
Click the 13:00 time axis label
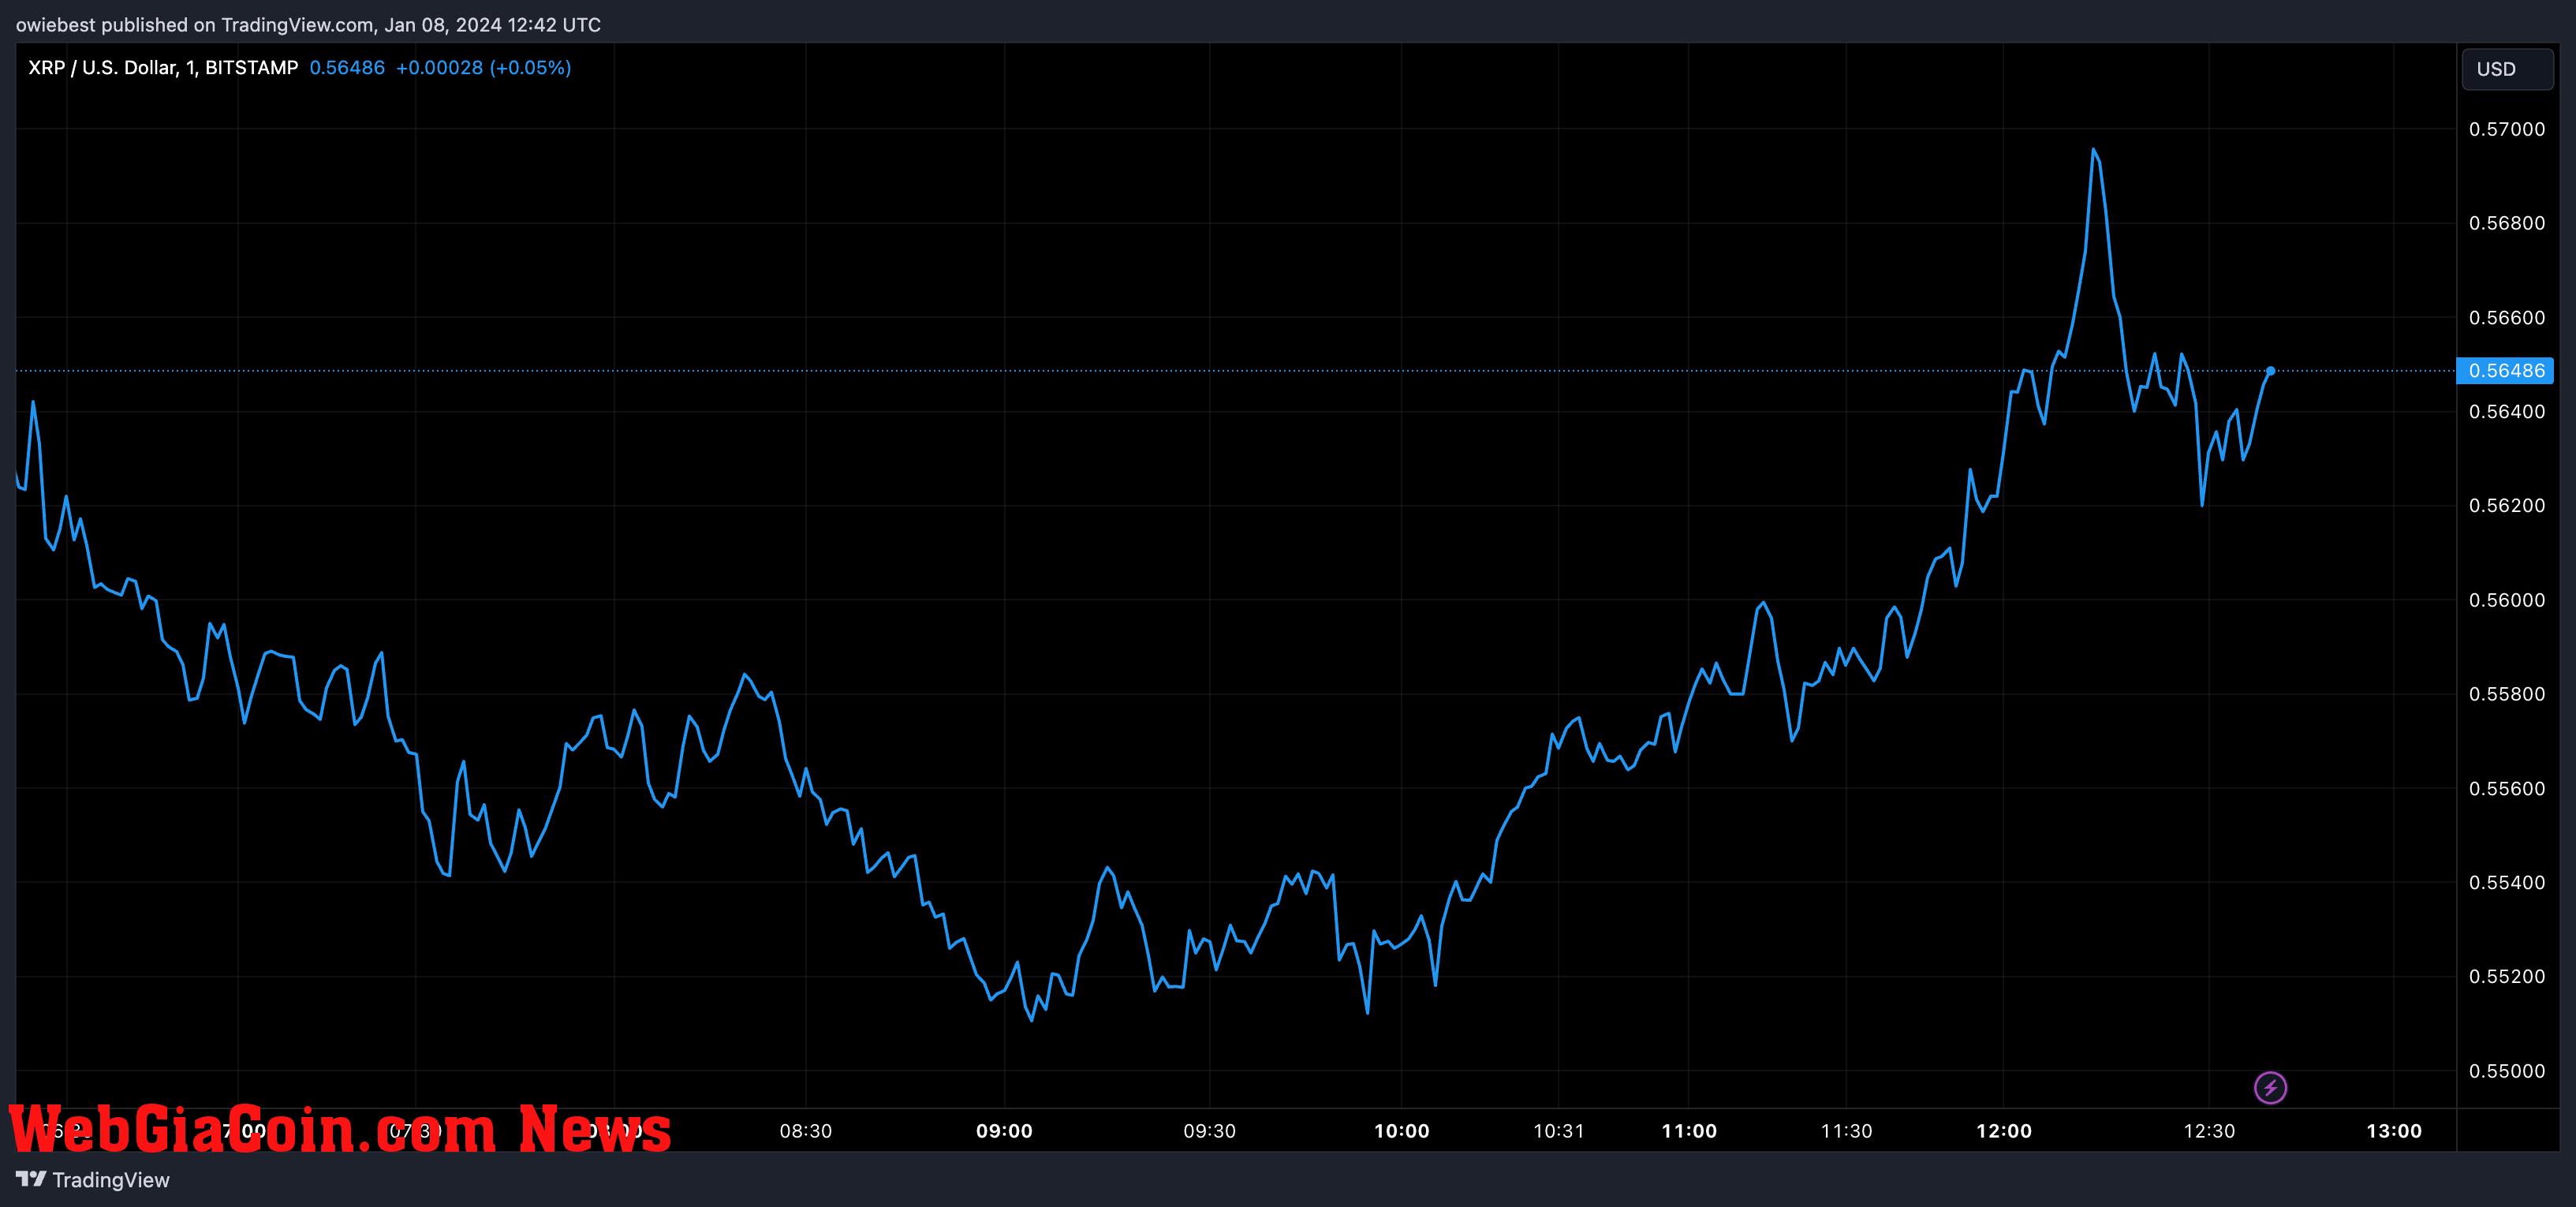click(2394, 1131)
